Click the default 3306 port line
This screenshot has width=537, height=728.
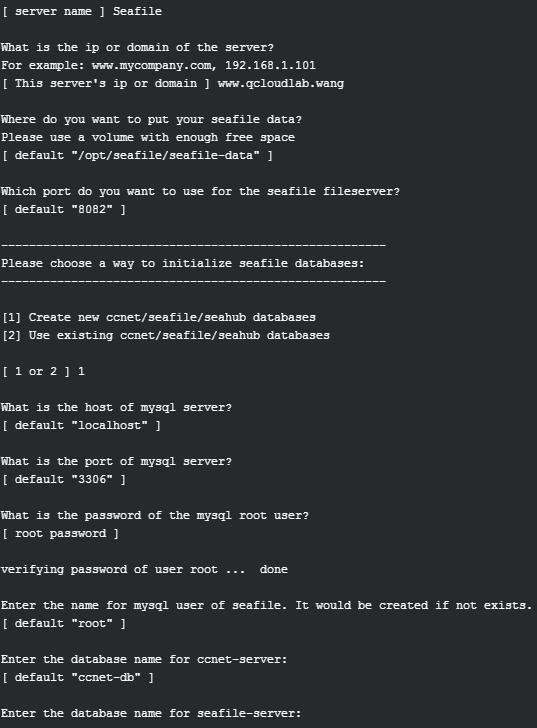(x=64, y=479)
